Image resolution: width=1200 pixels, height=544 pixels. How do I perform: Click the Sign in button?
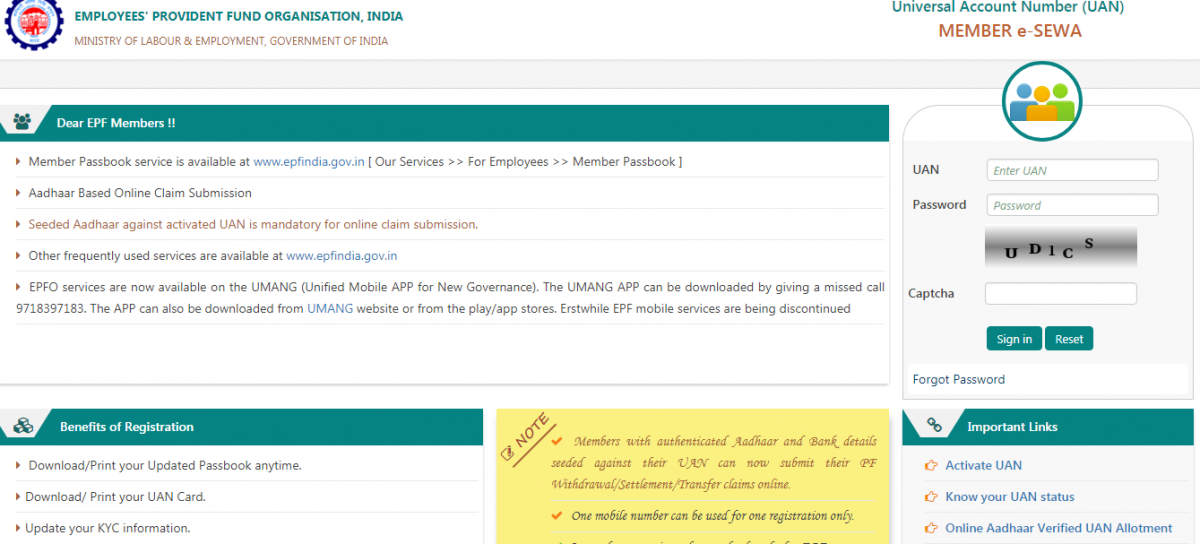click(x=1014, y=339)
